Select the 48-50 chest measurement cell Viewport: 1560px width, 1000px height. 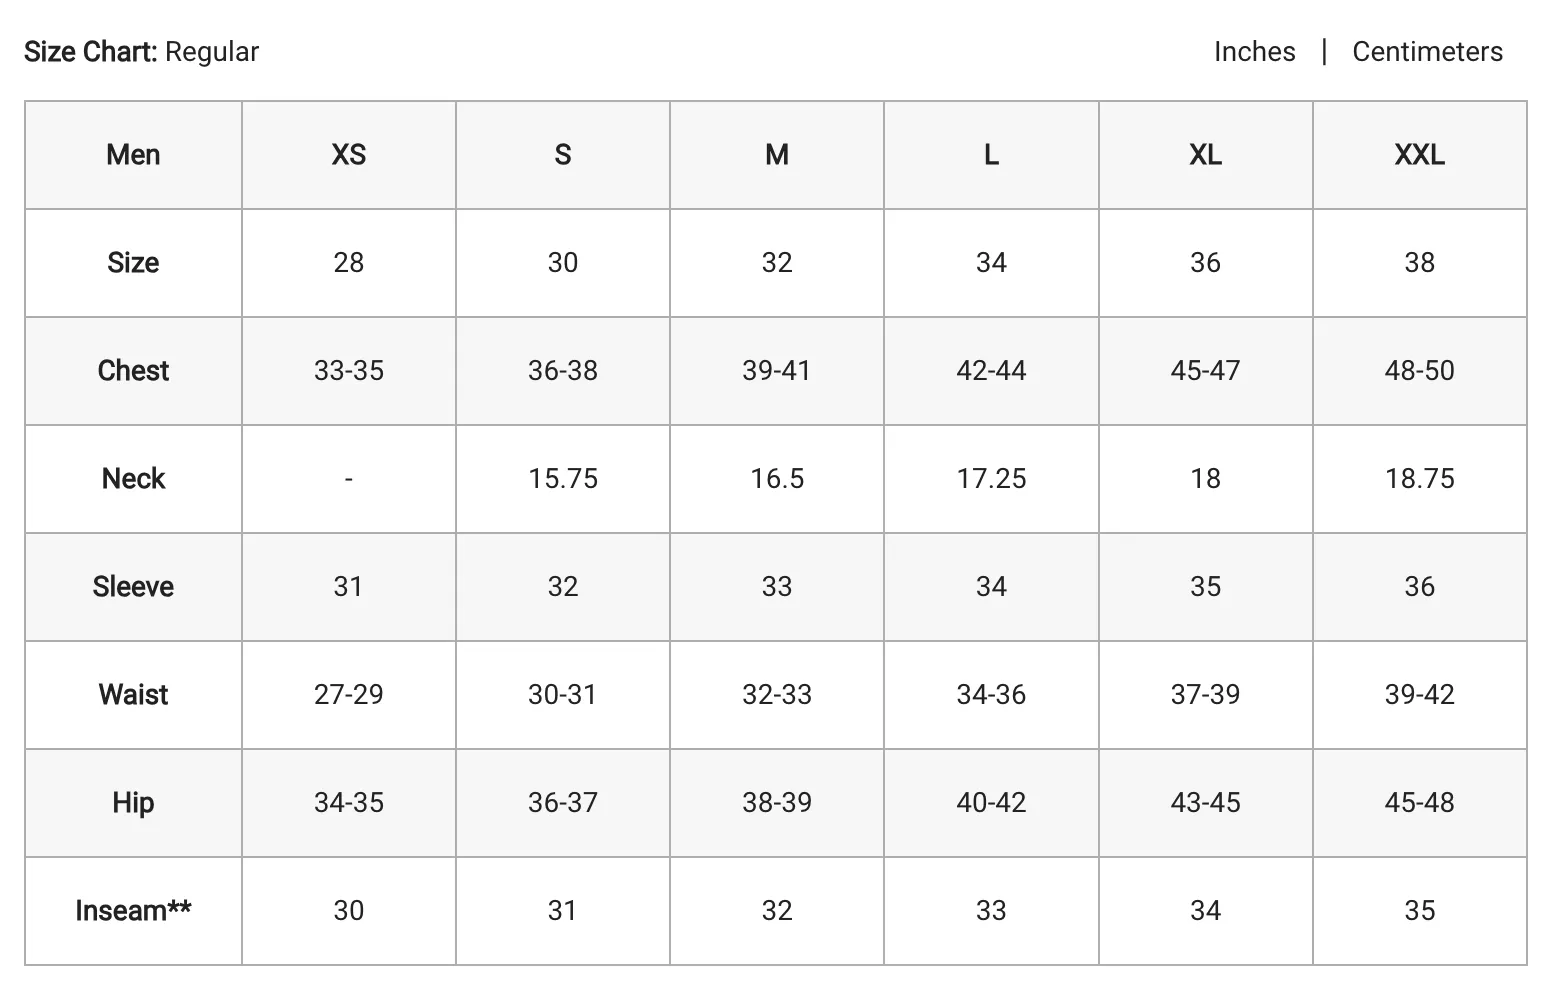pyautogui.click(x=1420, y=371)
